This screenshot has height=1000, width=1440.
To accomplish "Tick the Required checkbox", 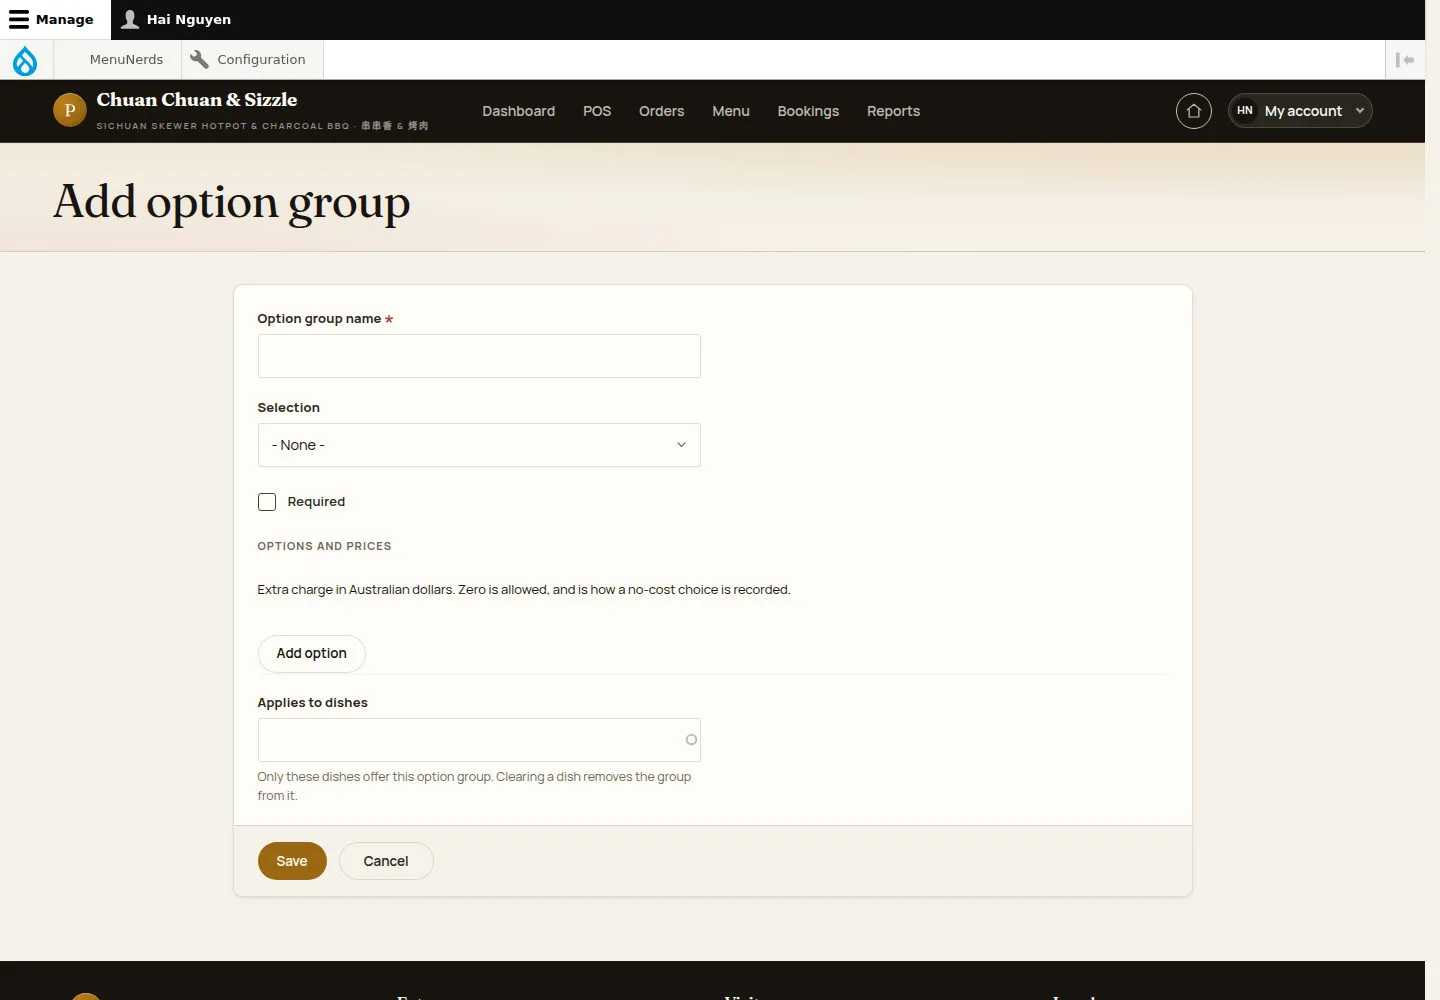I will [267, 502].
